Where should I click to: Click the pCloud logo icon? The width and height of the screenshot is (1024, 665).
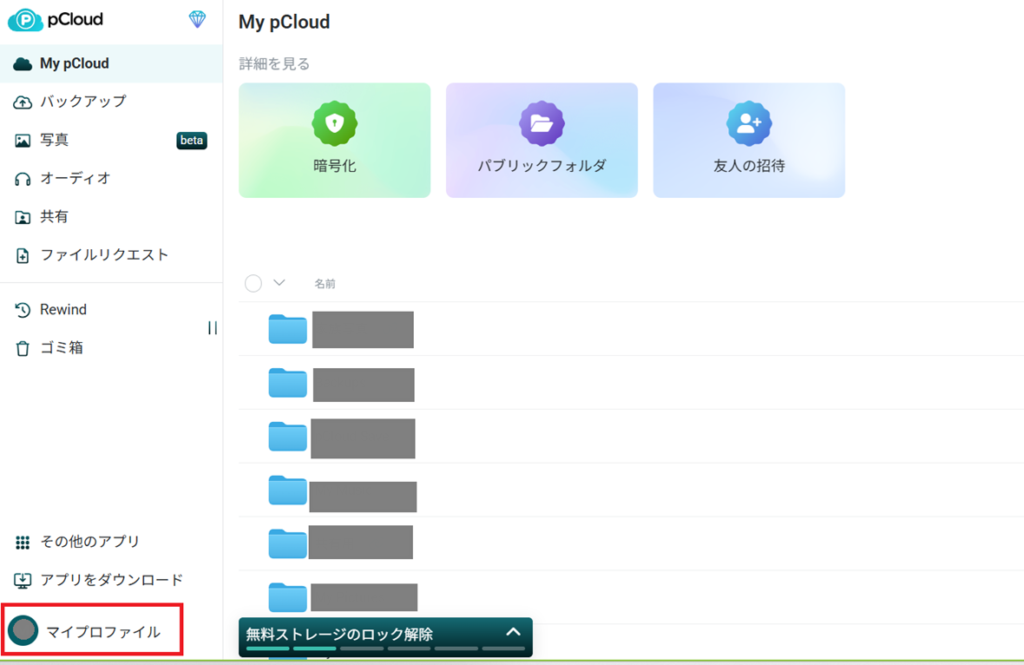tap(24, 19)
